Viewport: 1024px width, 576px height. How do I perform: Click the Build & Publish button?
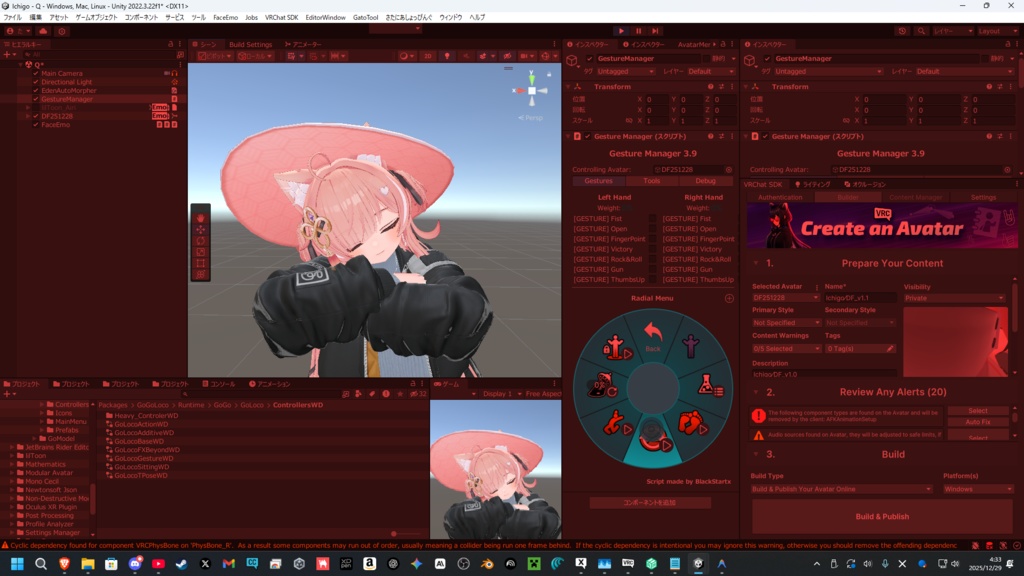coord(882,517)
